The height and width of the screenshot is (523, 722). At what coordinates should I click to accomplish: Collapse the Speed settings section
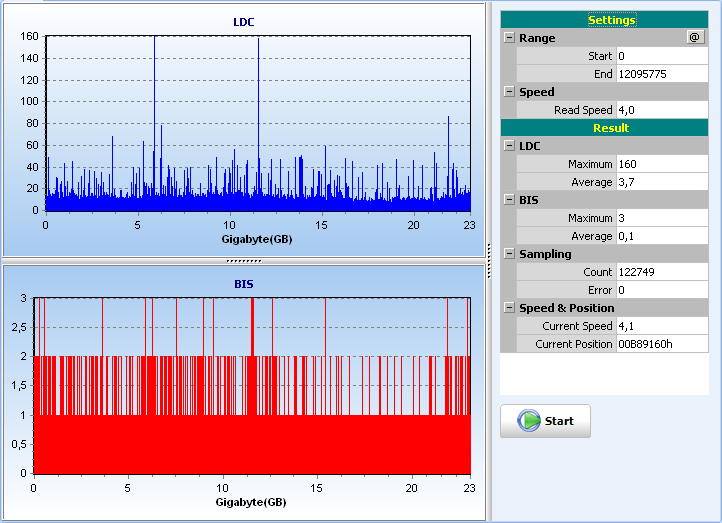coord(509,91)
